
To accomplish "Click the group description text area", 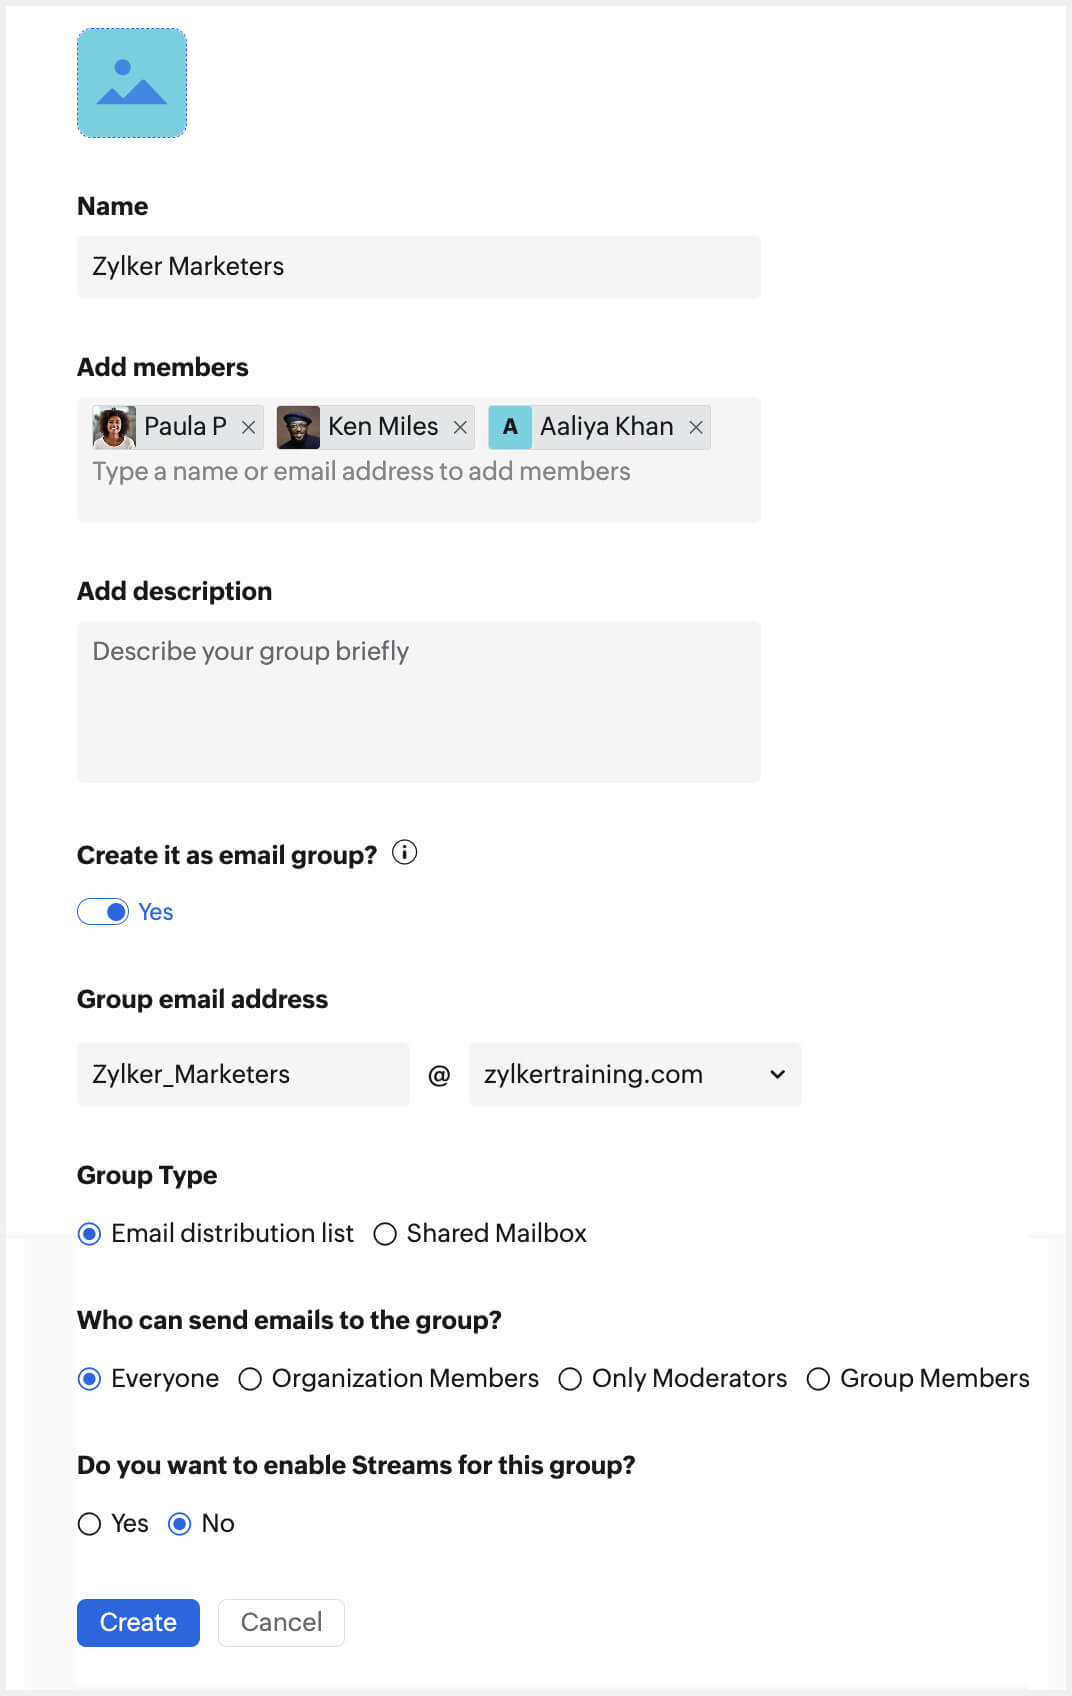I will (419, 700).
